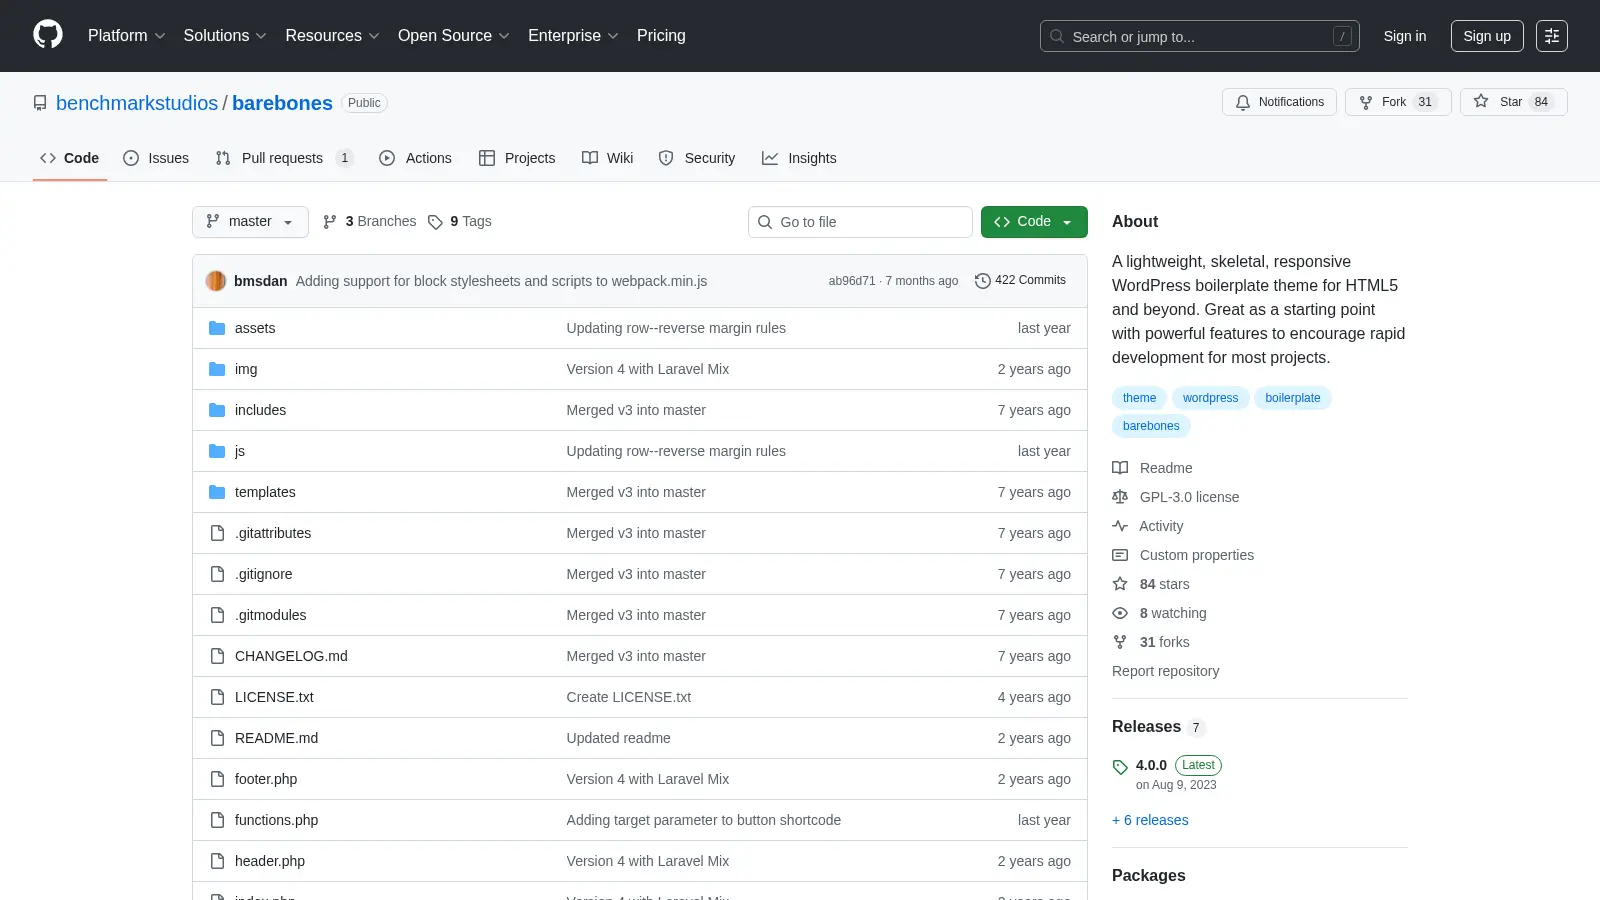Click the theme topic tag
Image resolution: width=1600 pixels, height=900 pixels.
(x=1139, y=398)
